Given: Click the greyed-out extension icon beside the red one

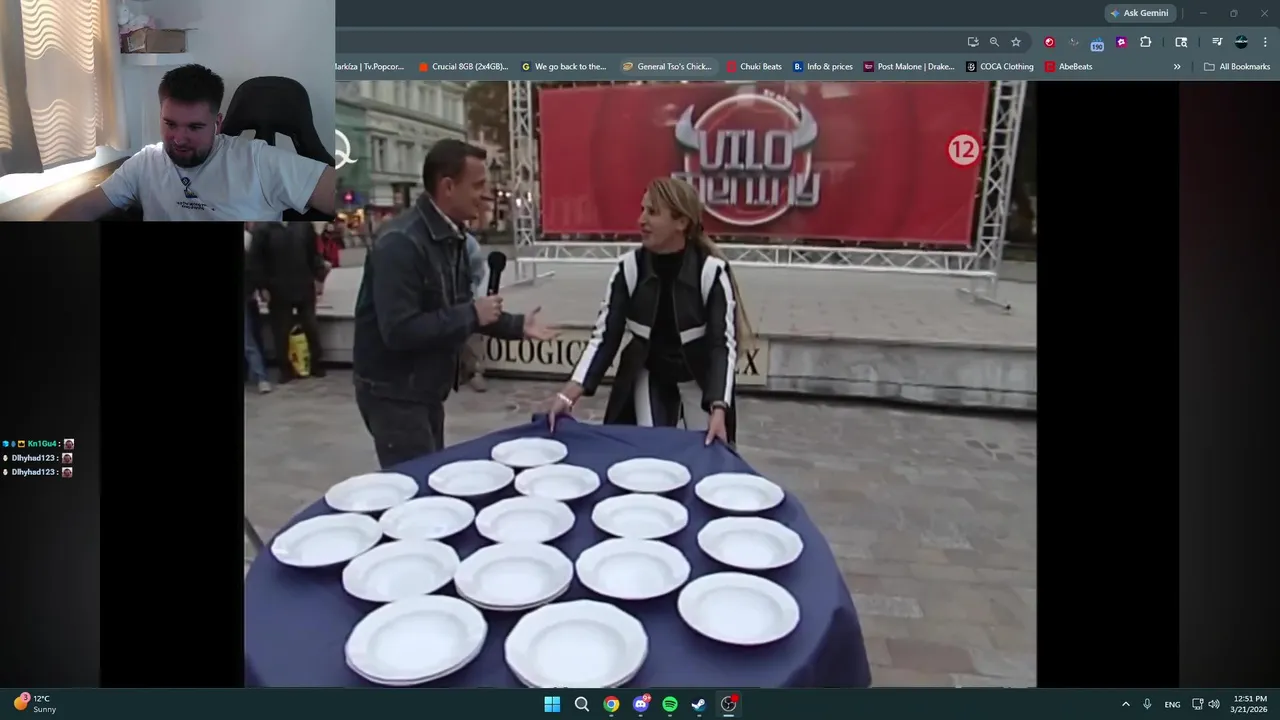Looking at the screenshot, I should (x=1073, y=42).
